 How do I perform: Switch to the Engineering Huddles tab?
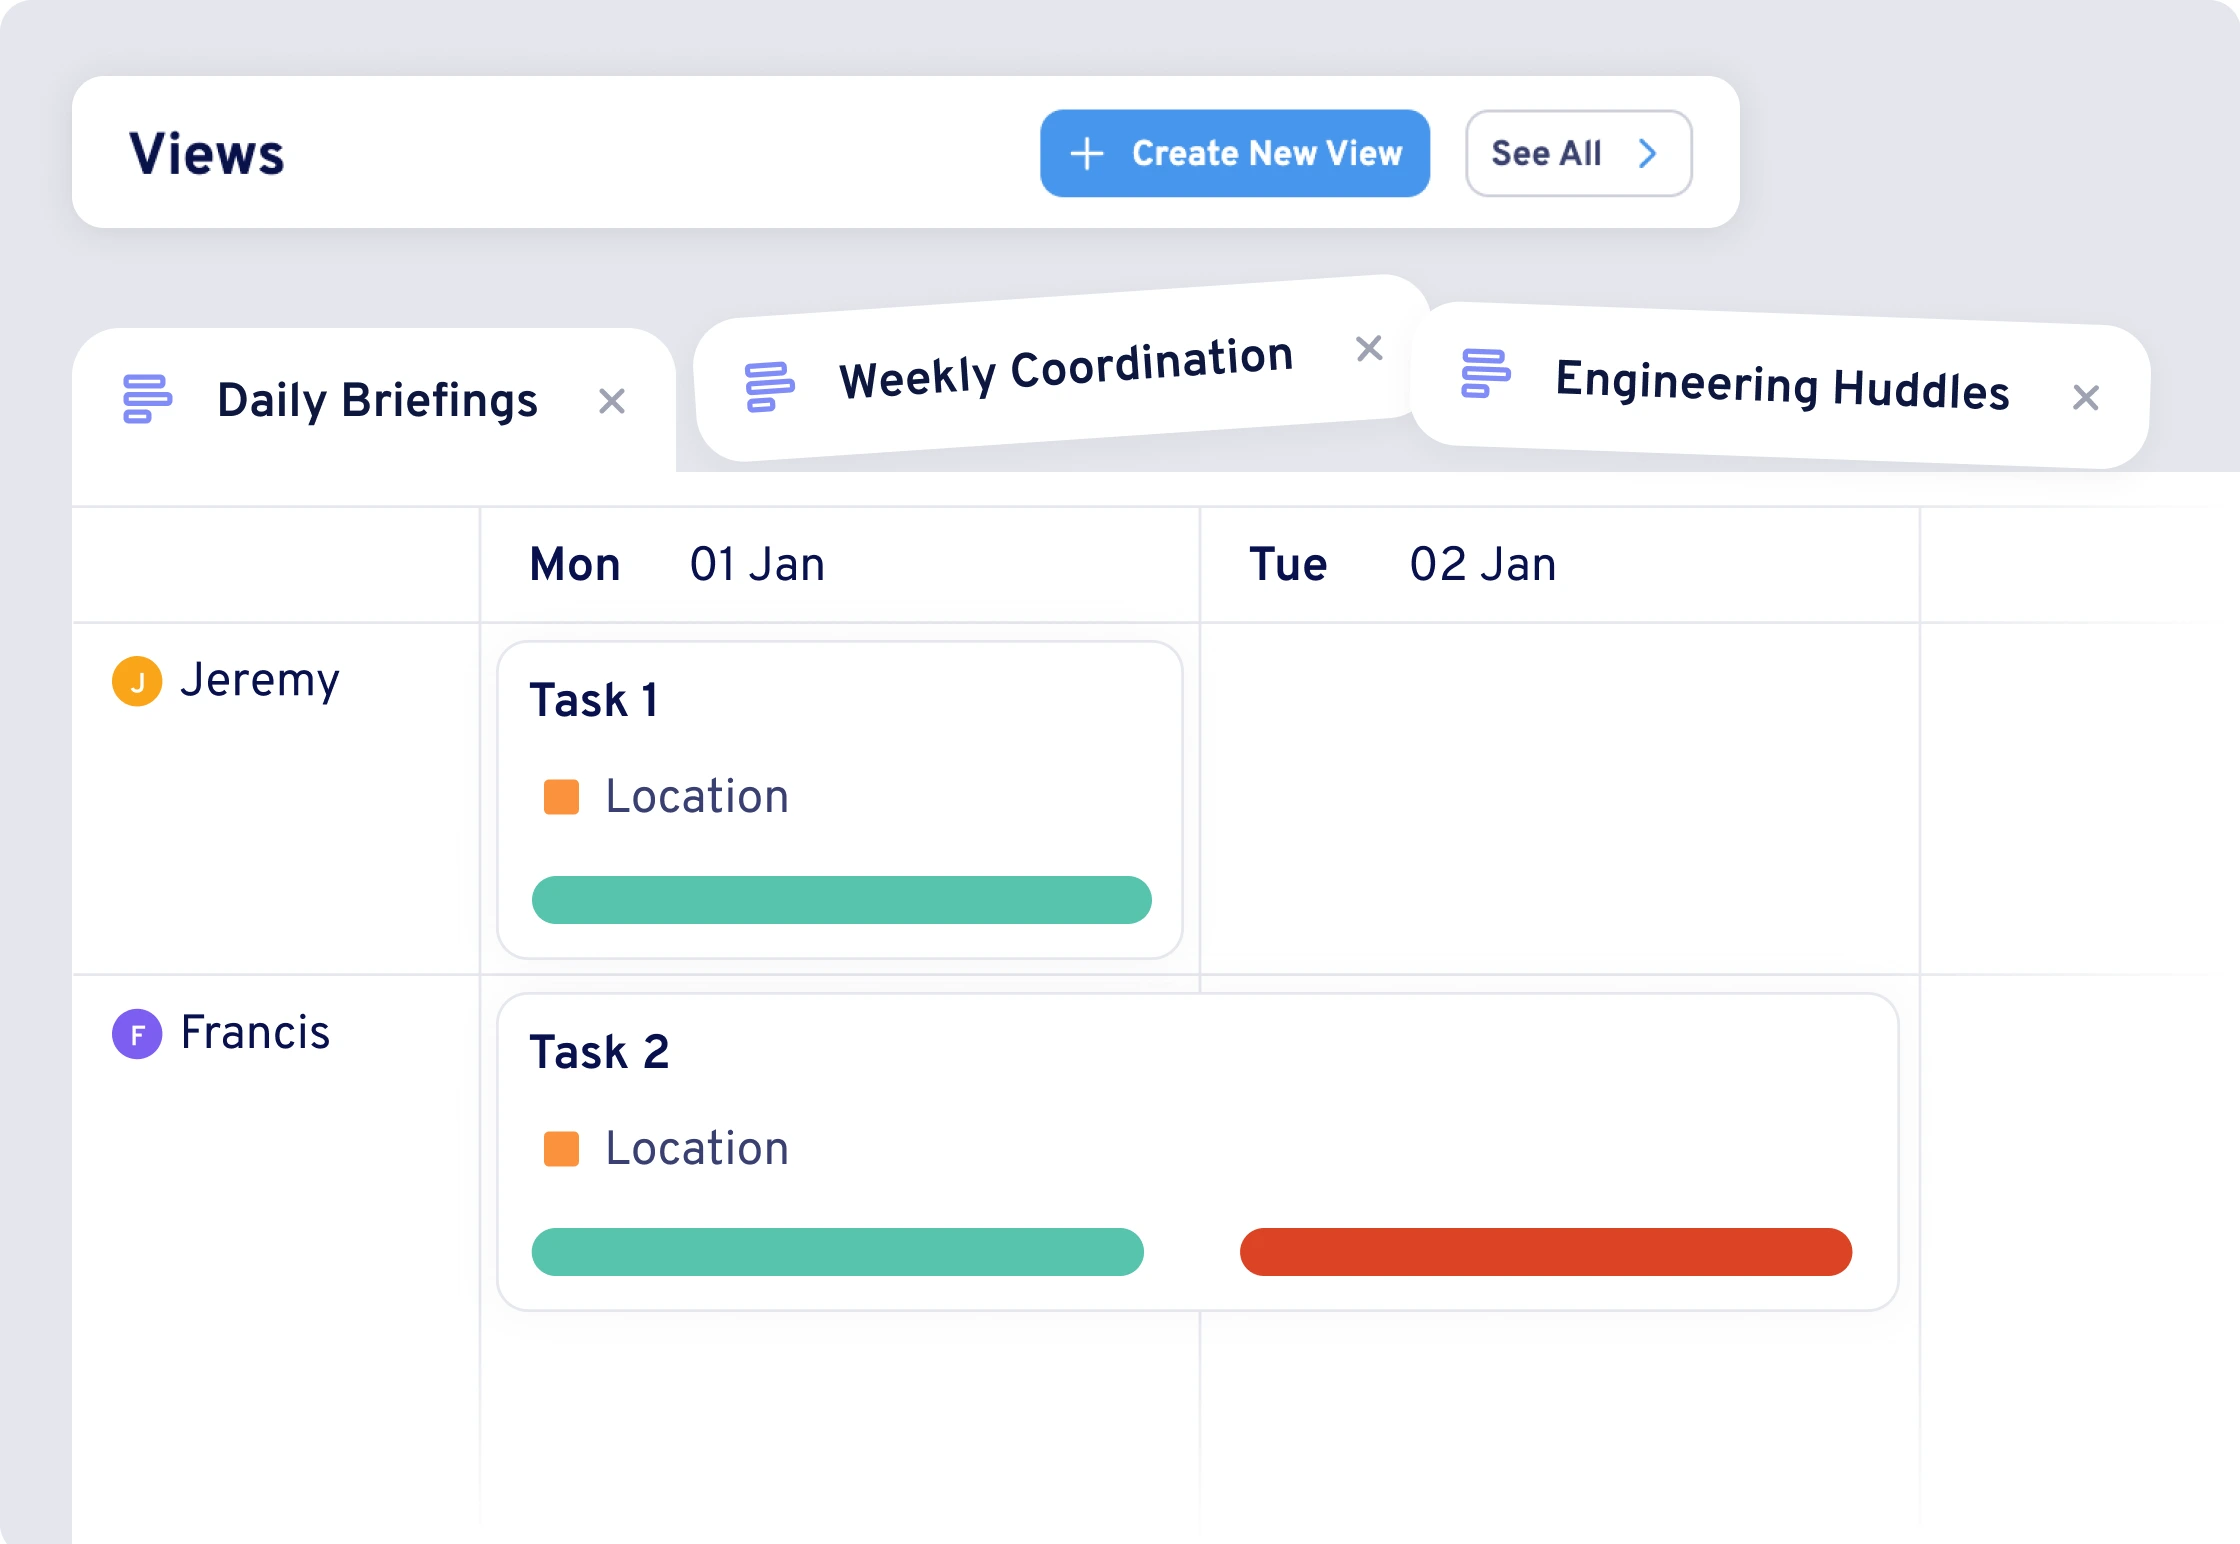coord(1782,386)
